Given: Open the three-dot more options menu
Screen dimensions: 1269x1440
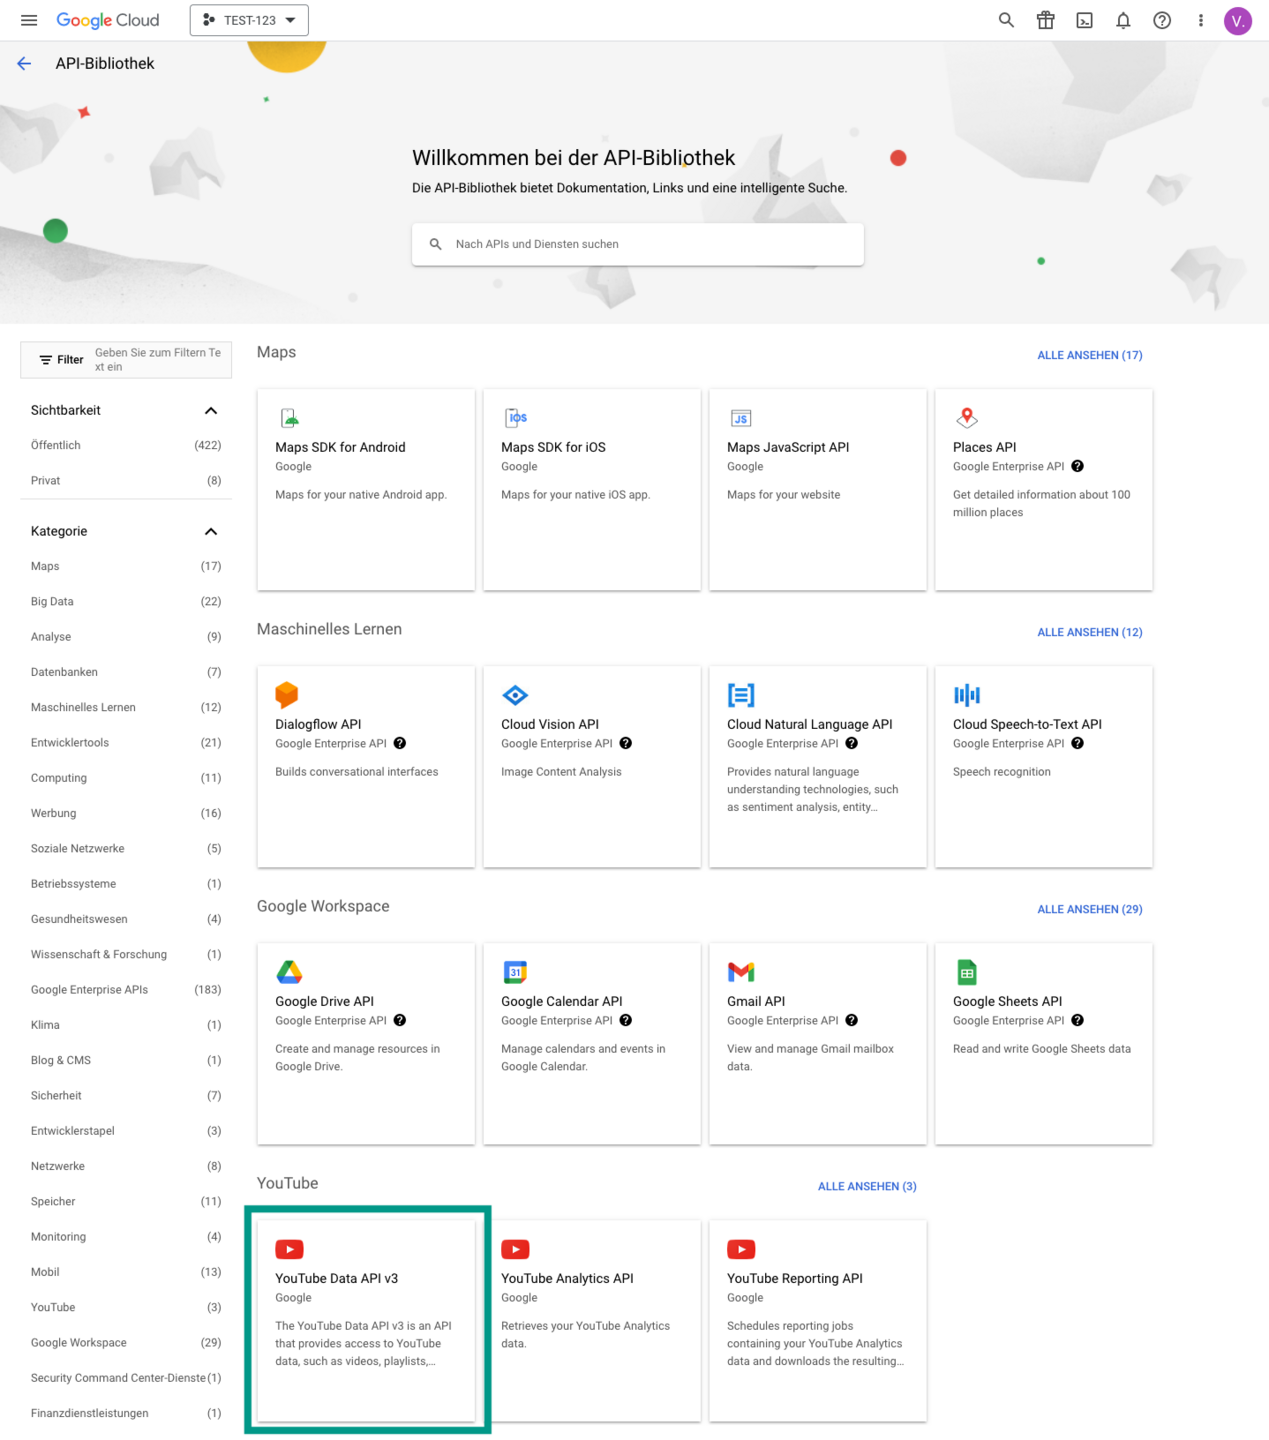Looking at the screenshot, I should coord(1200,20).
